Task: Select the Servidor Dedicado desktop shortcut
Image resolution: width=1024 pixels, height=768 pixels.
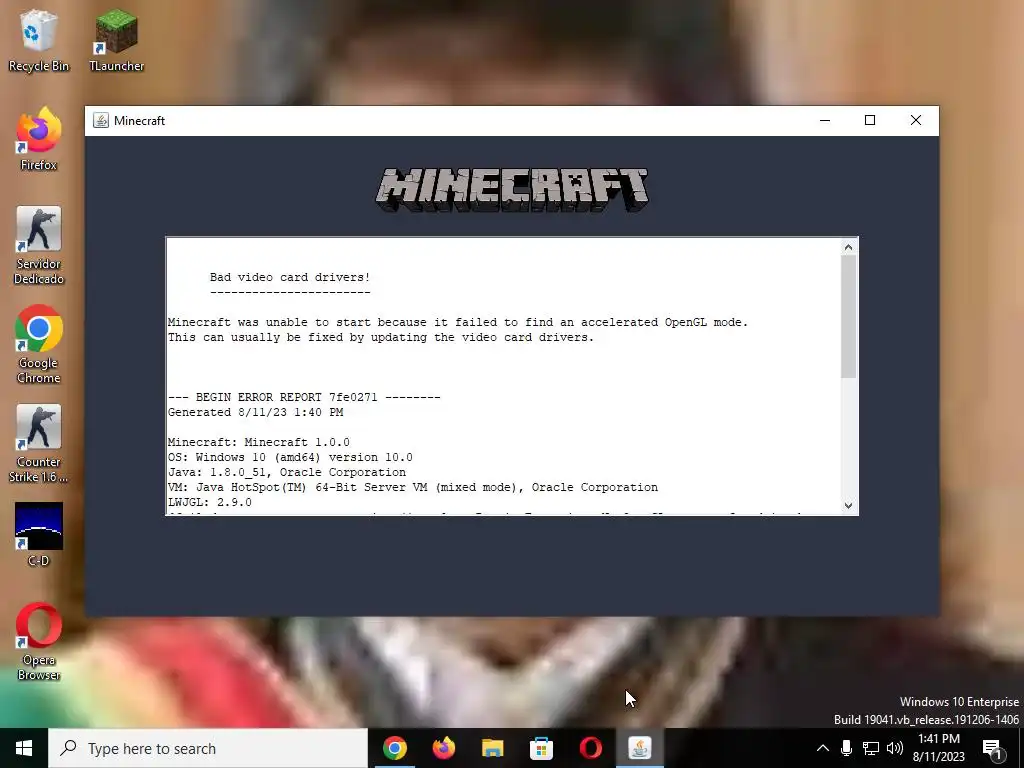Action: pyautogui.click(x=39, y=246)
